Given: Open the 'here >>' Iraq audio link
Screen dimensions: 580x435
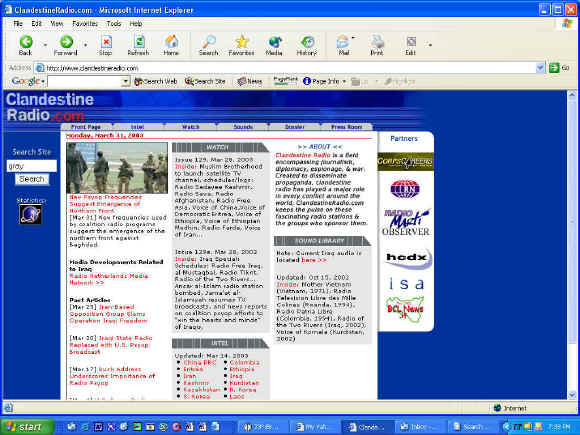Looking at the screenshot, I should [314, 260].
